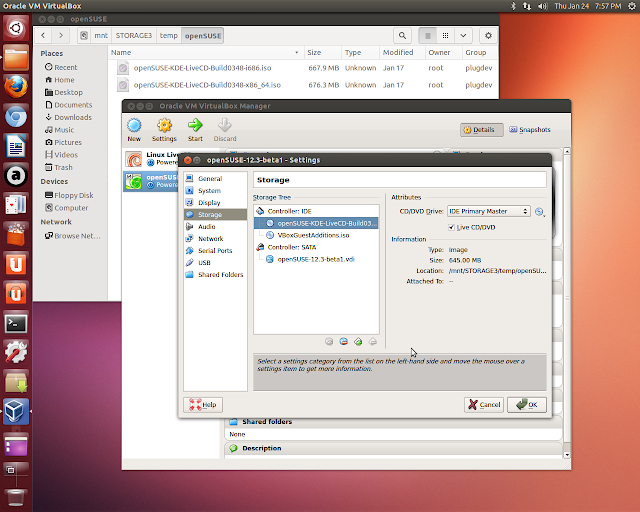Viewport: 640px width, 512px height.
Task: Go back in the file manager
Action: pyautogui.click(x=43, y=36)
